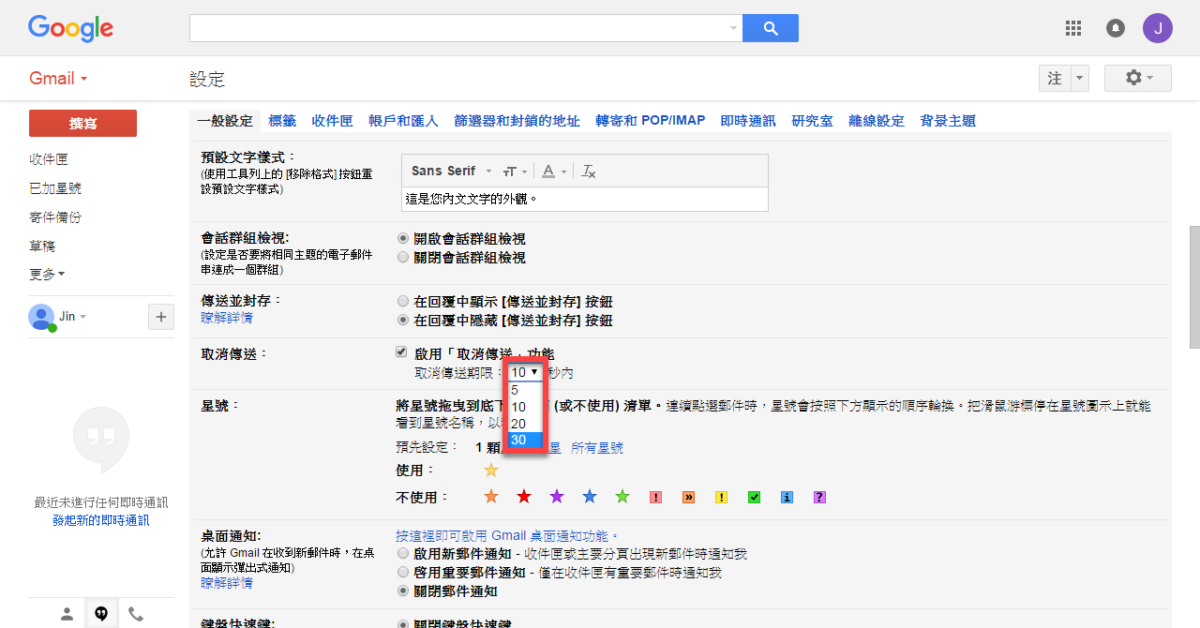Click the red 撰寫 compose button

pos(83,123)
